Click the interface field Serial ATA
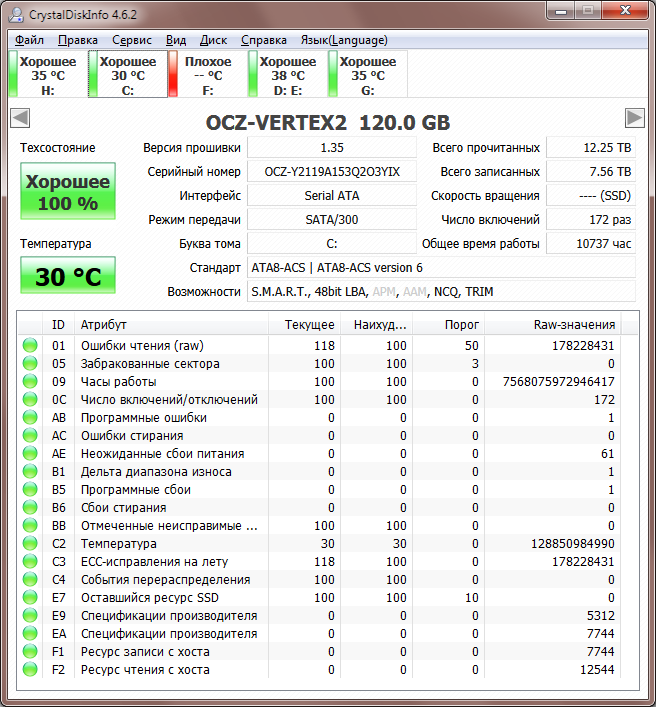Viewport: 656px width, 707px height. (332, 196)
